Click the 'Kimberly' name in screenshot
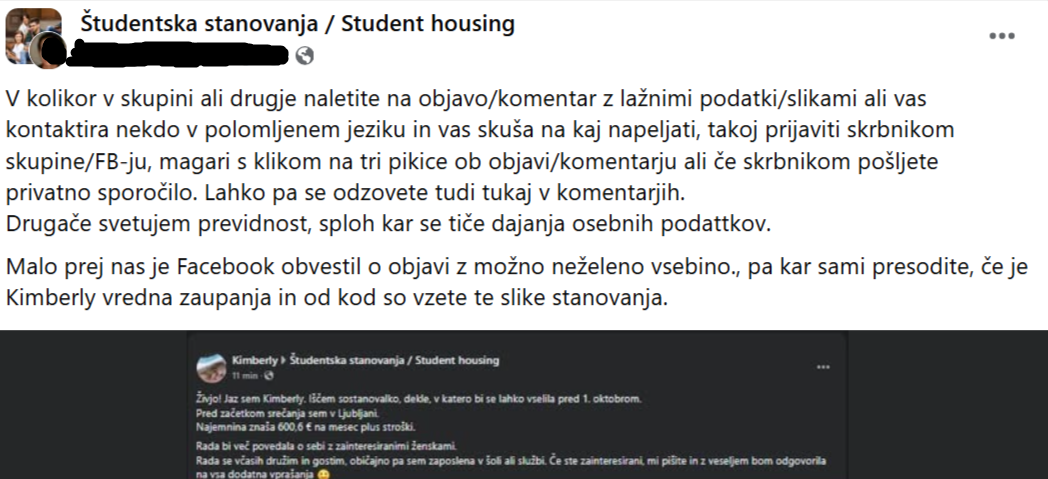Viewport: 1048px width, 479px height. (x=254, y=360)
